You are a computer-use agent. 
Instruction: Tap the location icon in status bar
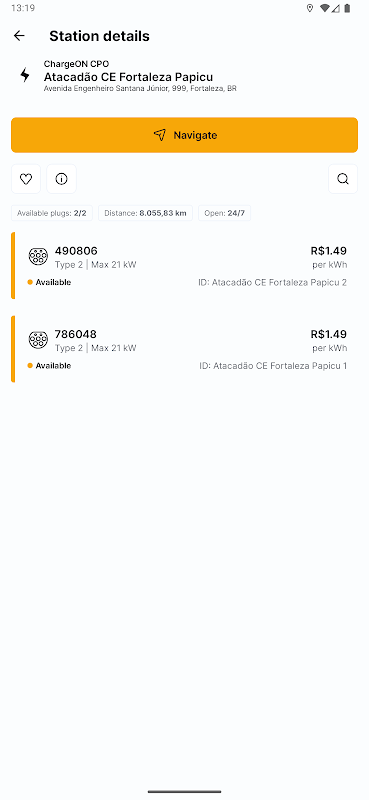[310, 8]
